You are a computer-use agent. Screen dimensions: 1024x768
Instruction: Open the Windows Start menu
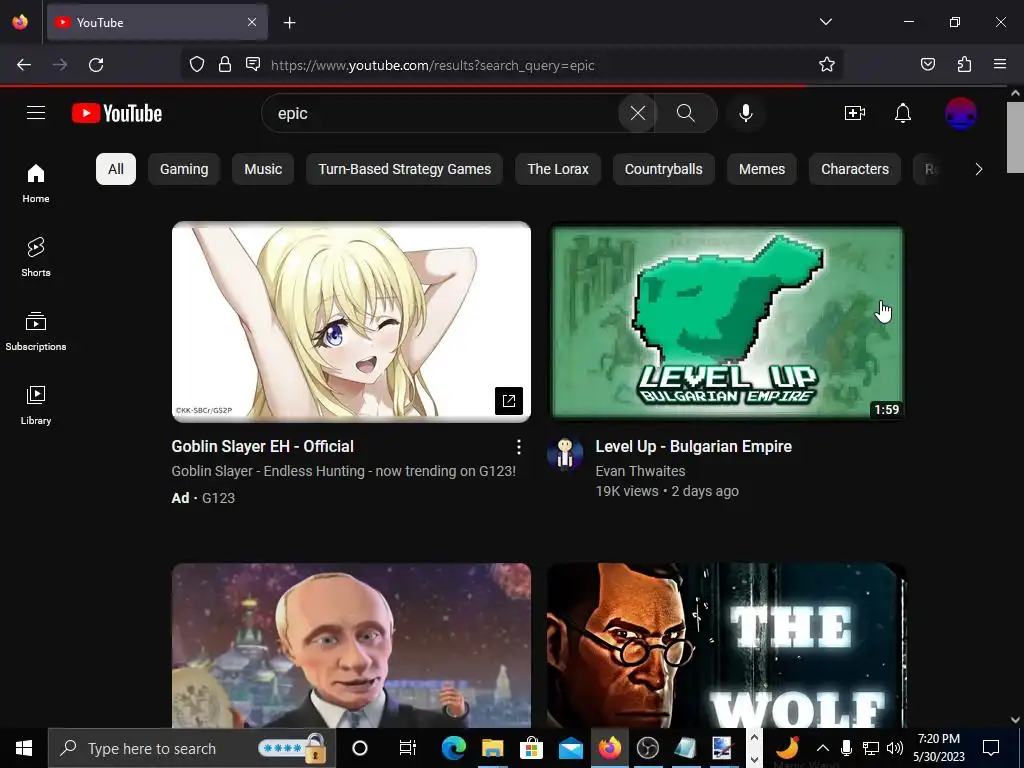coord(24,748)
